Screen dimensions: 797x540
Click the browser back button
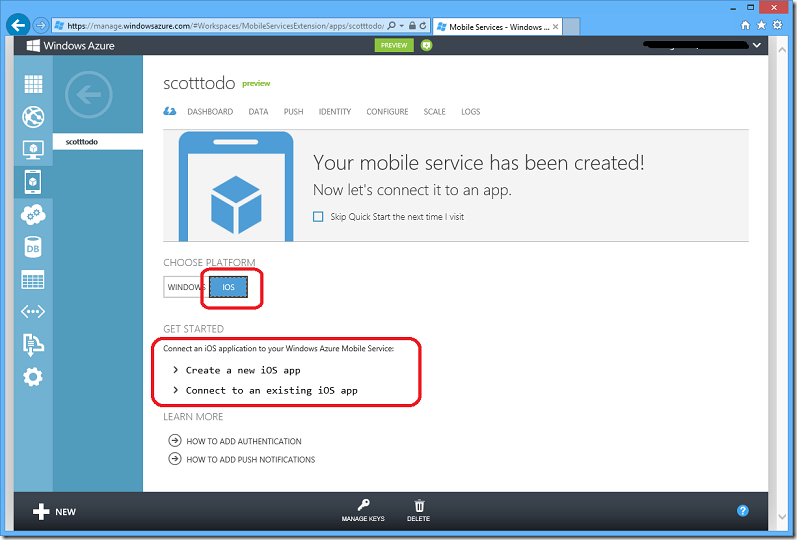tap(18, 25)
